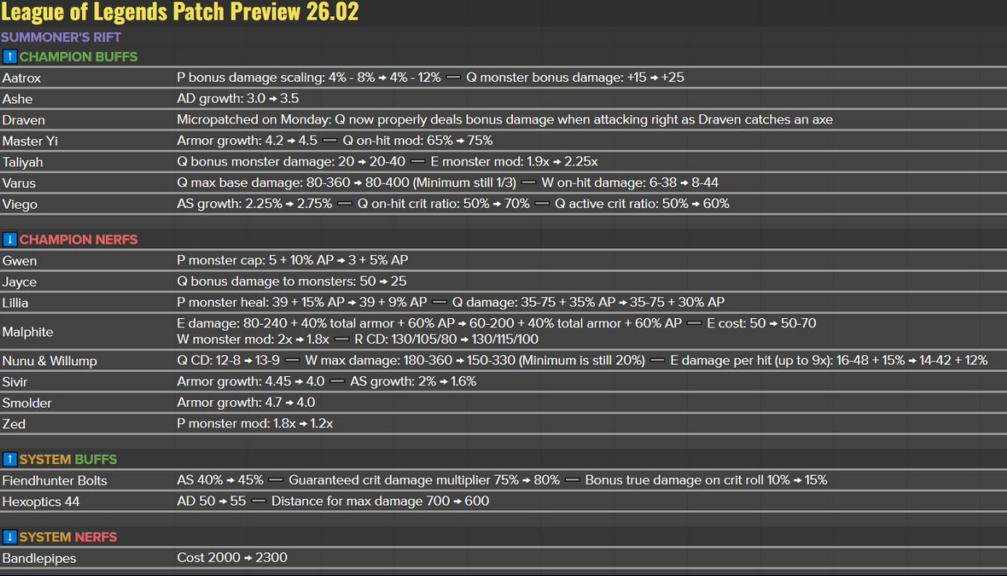Select the Malphite champion name
The width and height of the screenshot is (1007, 576).
[x=28, y=332]
